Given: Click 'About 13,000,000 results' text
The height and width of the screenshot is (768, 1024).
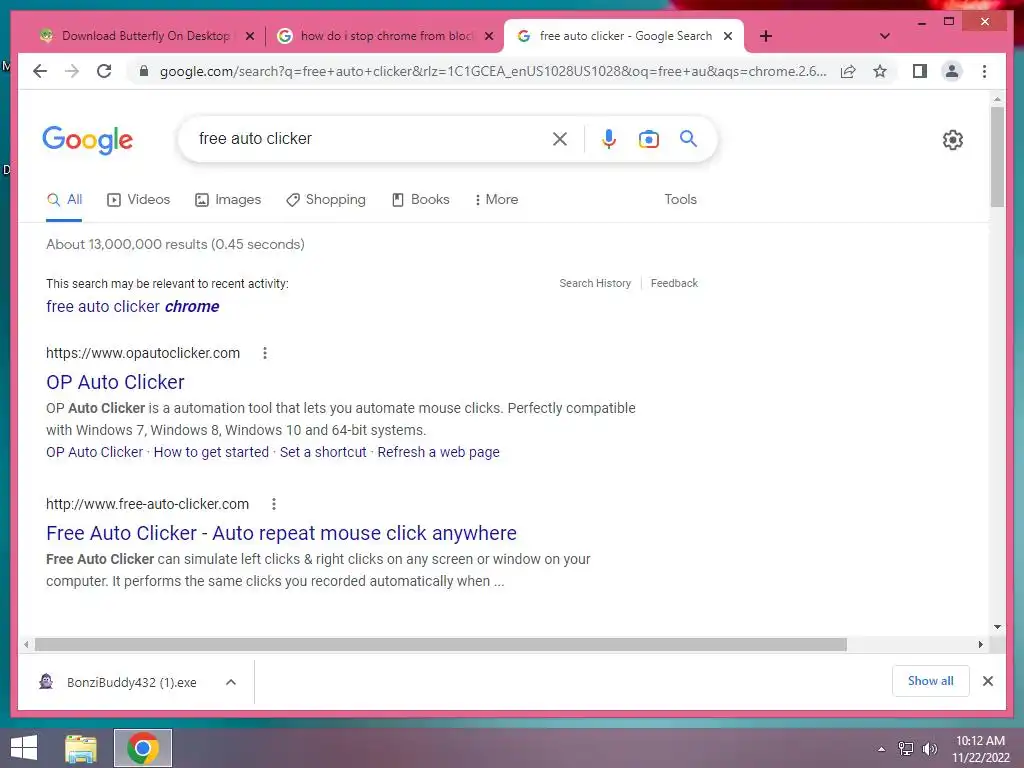Looking at the screenshot, I should click(175, 244).
